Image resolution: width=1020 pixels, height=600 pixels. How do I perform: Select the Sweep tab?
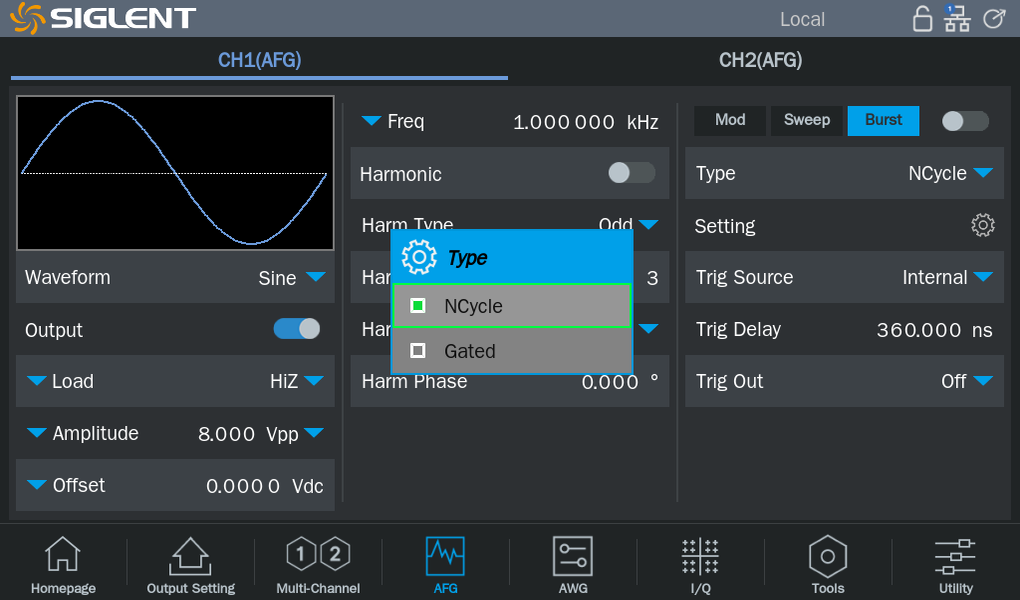tap(806, 120)
